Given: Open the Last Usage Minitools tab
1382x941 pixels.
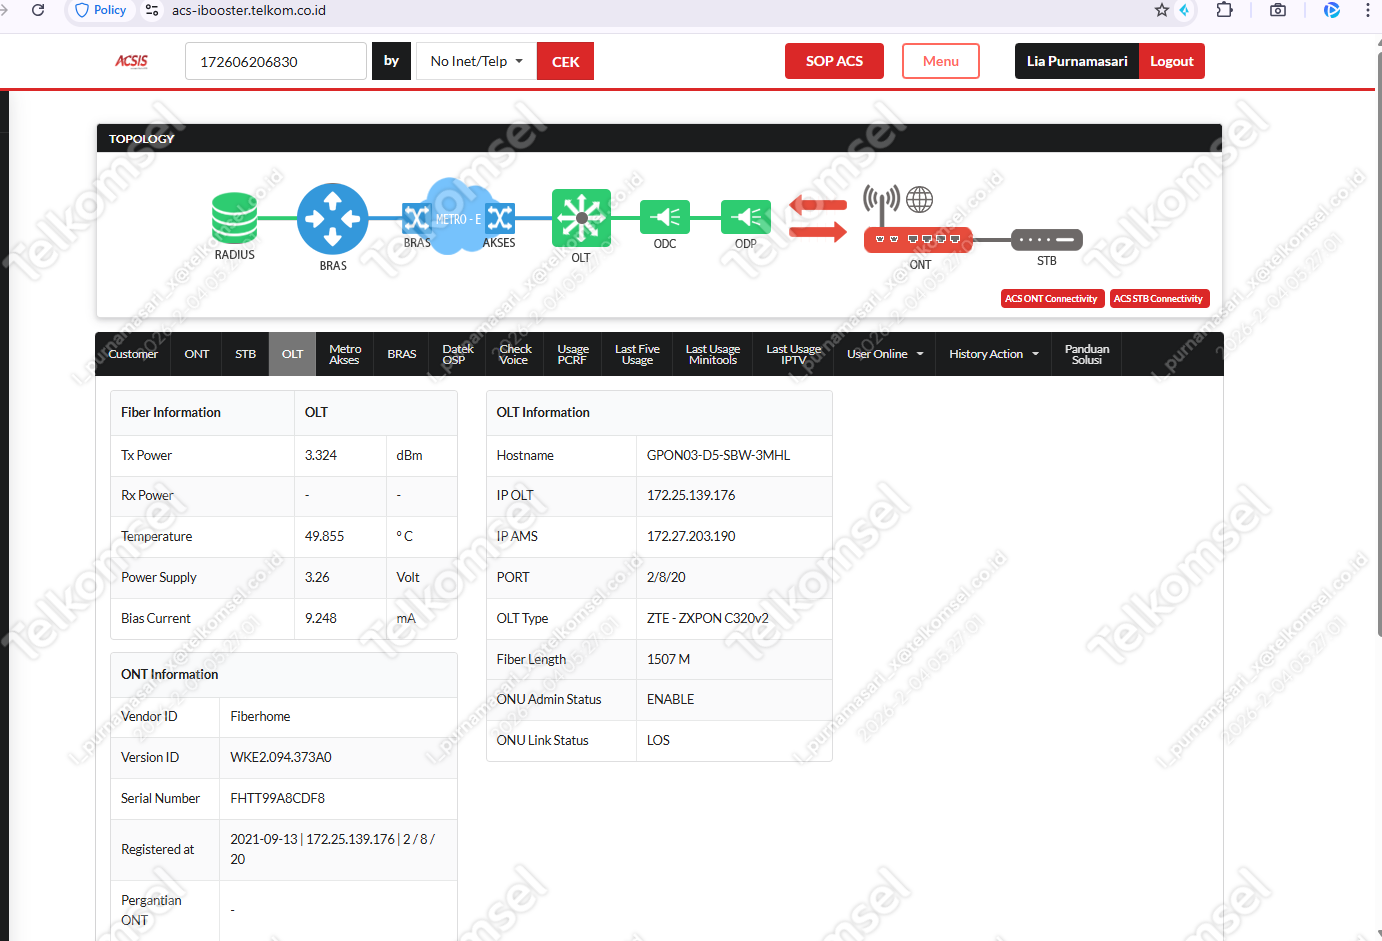Looking at the screenshot, I should [x=713, y=354].
